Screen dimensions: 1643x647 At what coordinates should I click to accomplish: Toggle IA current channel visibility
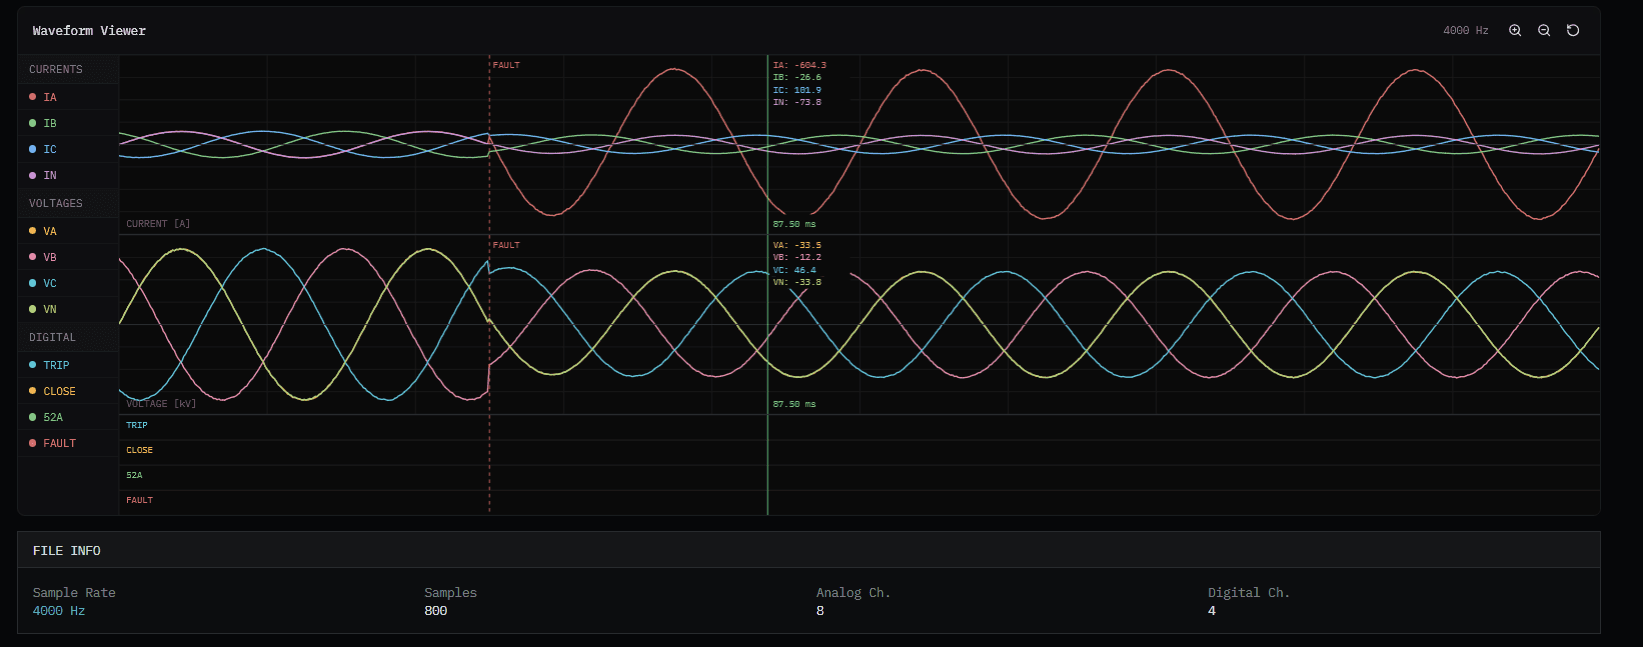tap(68, 97)
